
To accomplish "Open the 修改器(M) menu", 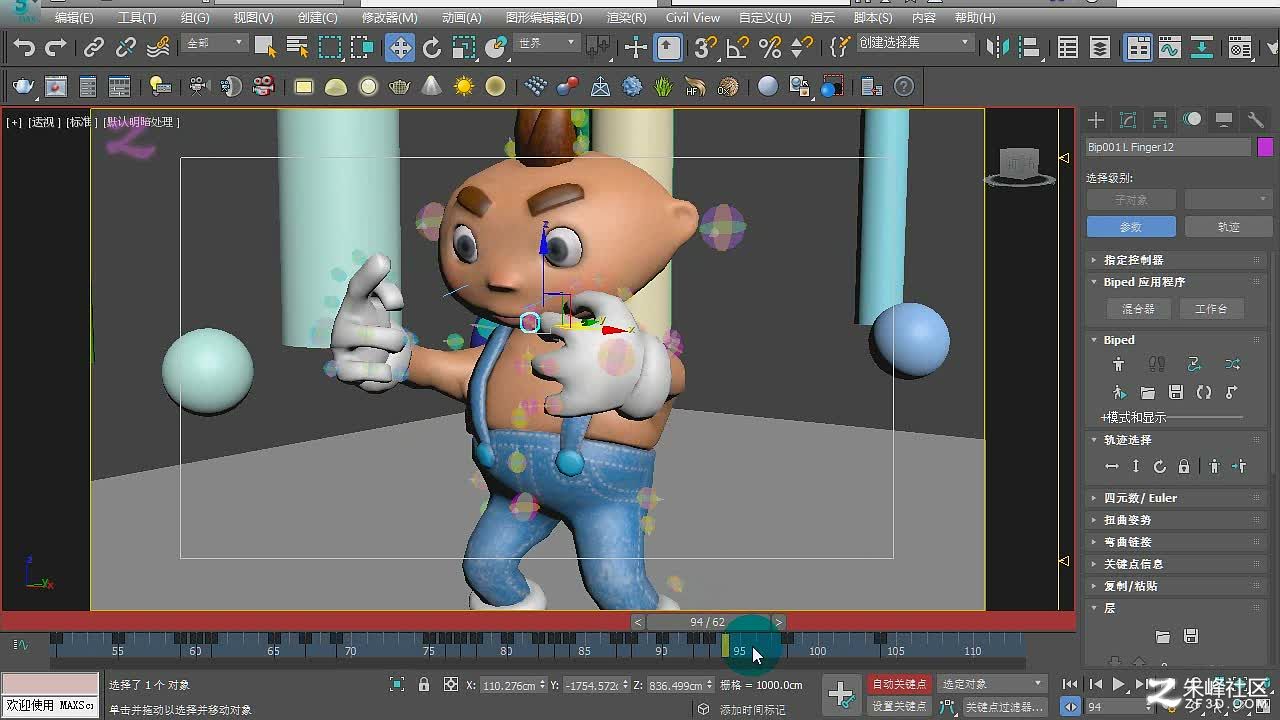I will pos(389,18).
